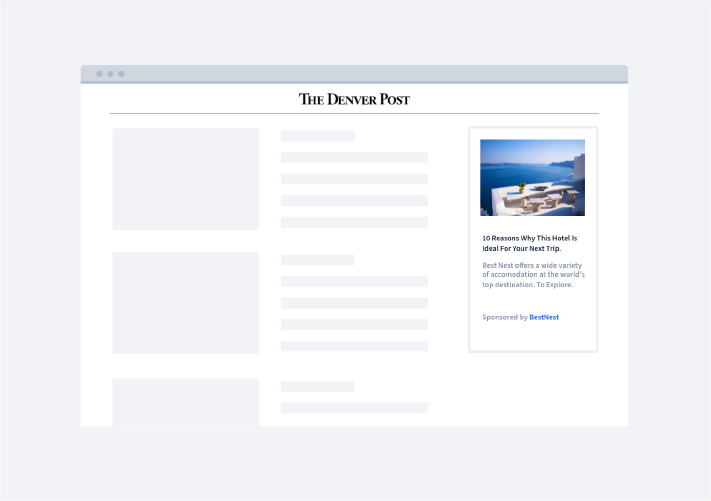Follow the BestNest sponsor link
Screen dimensions: 711x501
[x=544, y=317]
